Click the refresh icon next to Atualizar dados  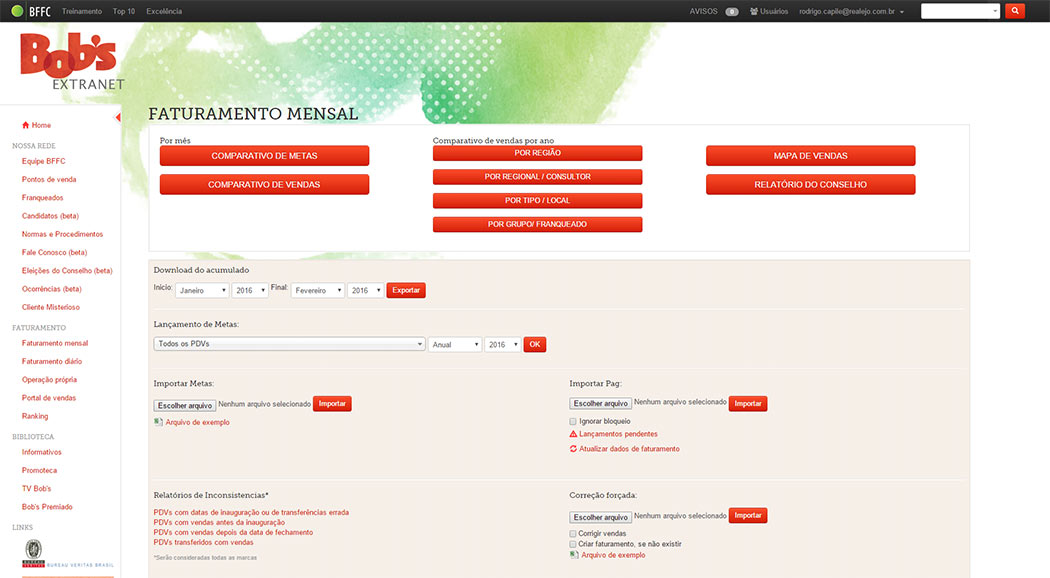coord(573,449)
